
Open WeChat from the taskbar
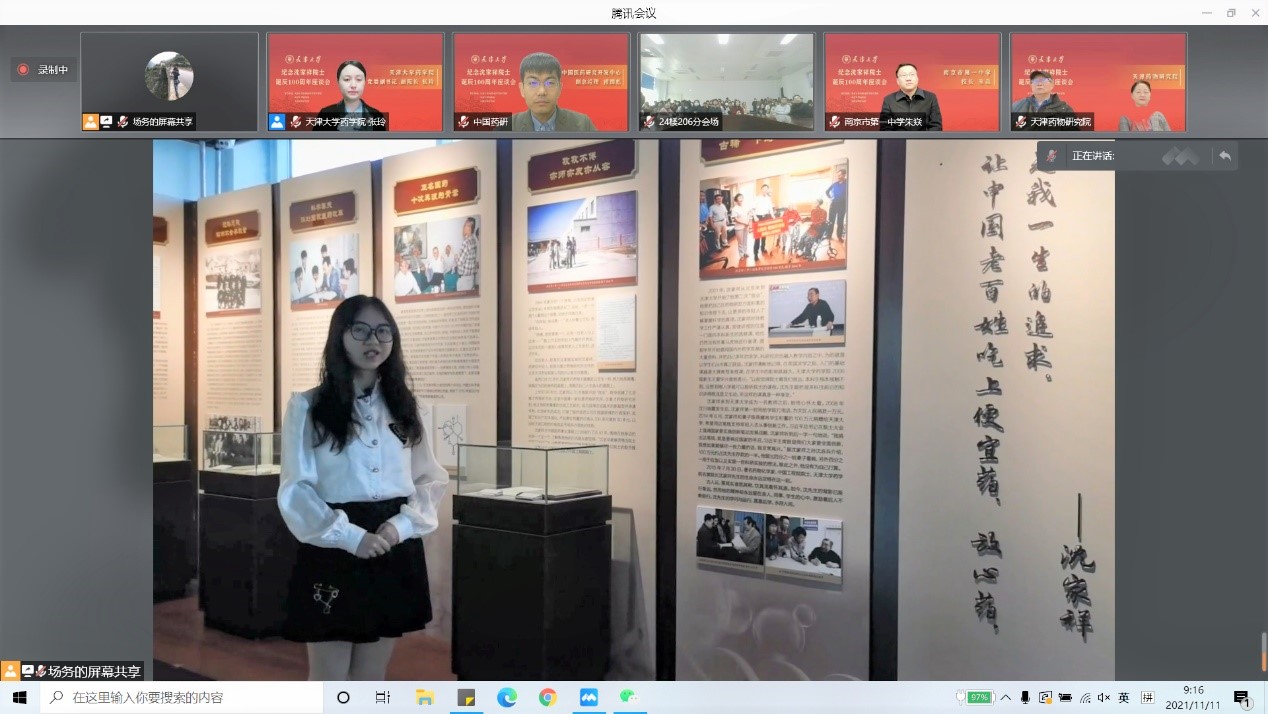(x=629, y=697)
